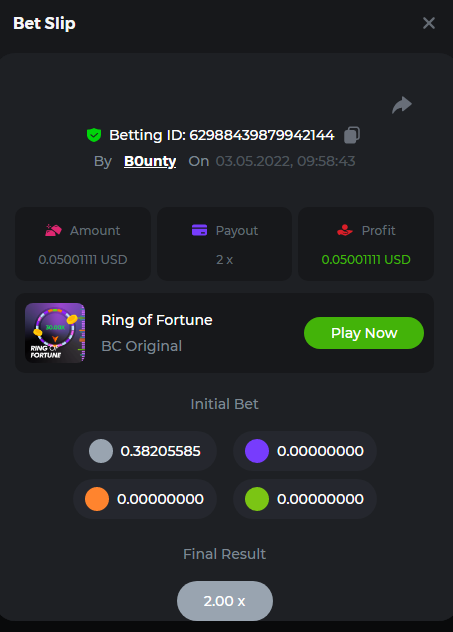
Task: Click the purple Payout card icon
Action: (x=199, y=230)
